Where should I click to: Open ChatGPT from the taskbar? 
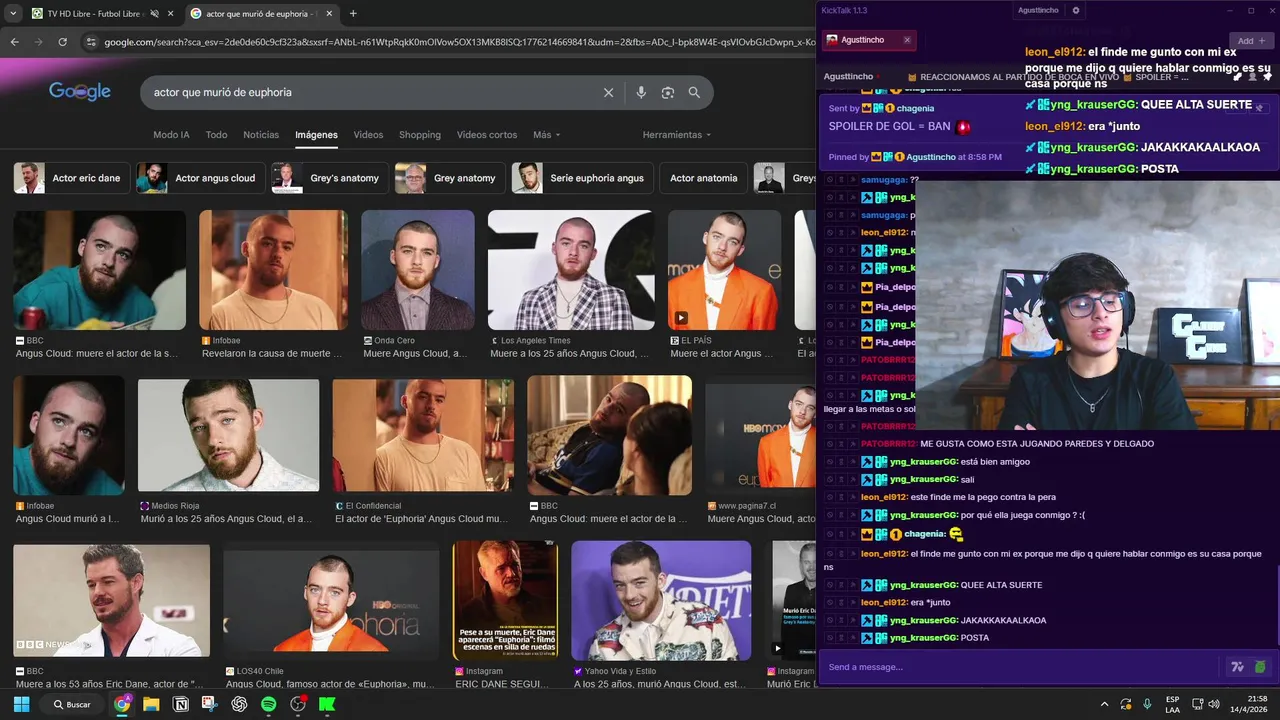(239, 704)
